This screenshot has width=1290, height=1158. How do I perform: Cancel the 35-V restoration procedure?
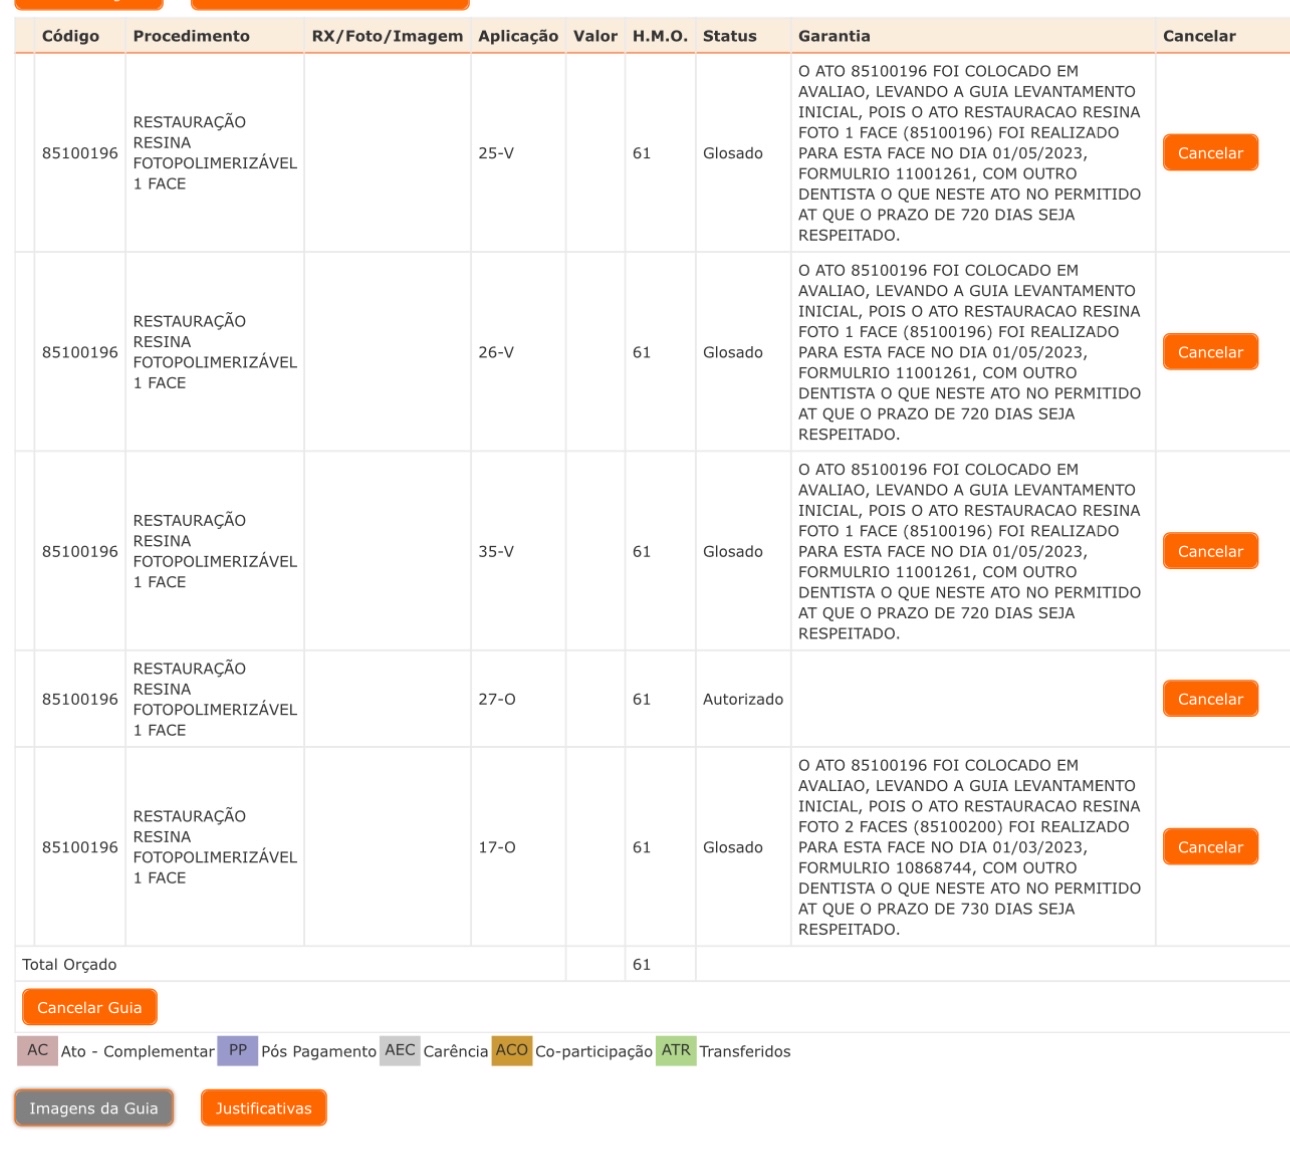[1210, 551]
